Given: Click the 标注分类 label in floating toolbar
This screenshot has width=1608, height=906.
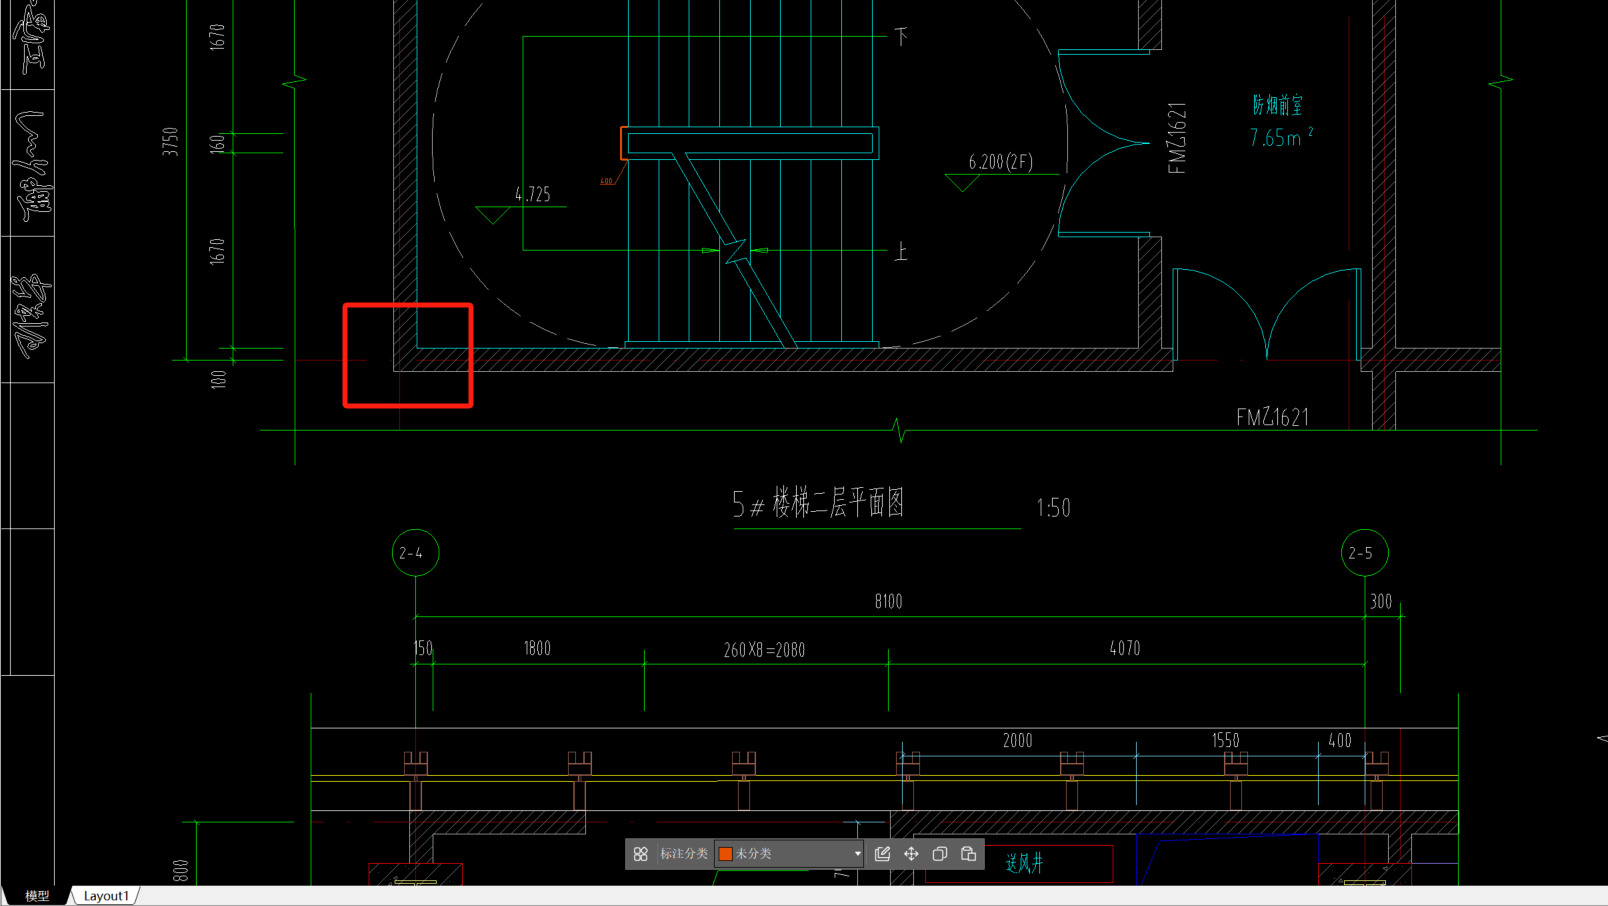Looking at the screenshot, I should click(x=684, y=854).
